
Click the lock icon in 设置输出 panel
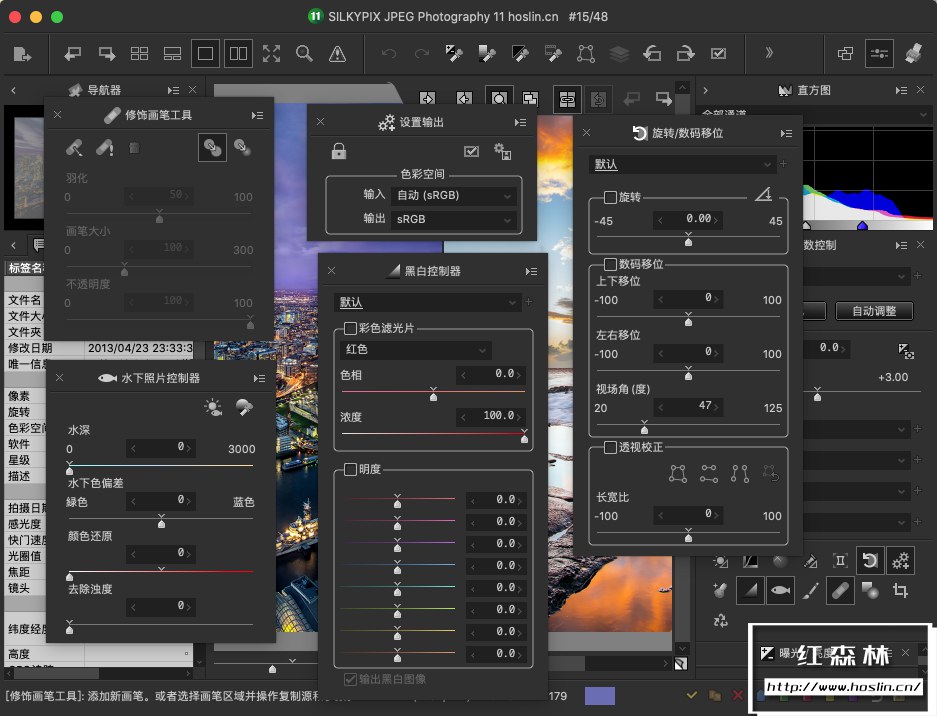pos(339,151)
